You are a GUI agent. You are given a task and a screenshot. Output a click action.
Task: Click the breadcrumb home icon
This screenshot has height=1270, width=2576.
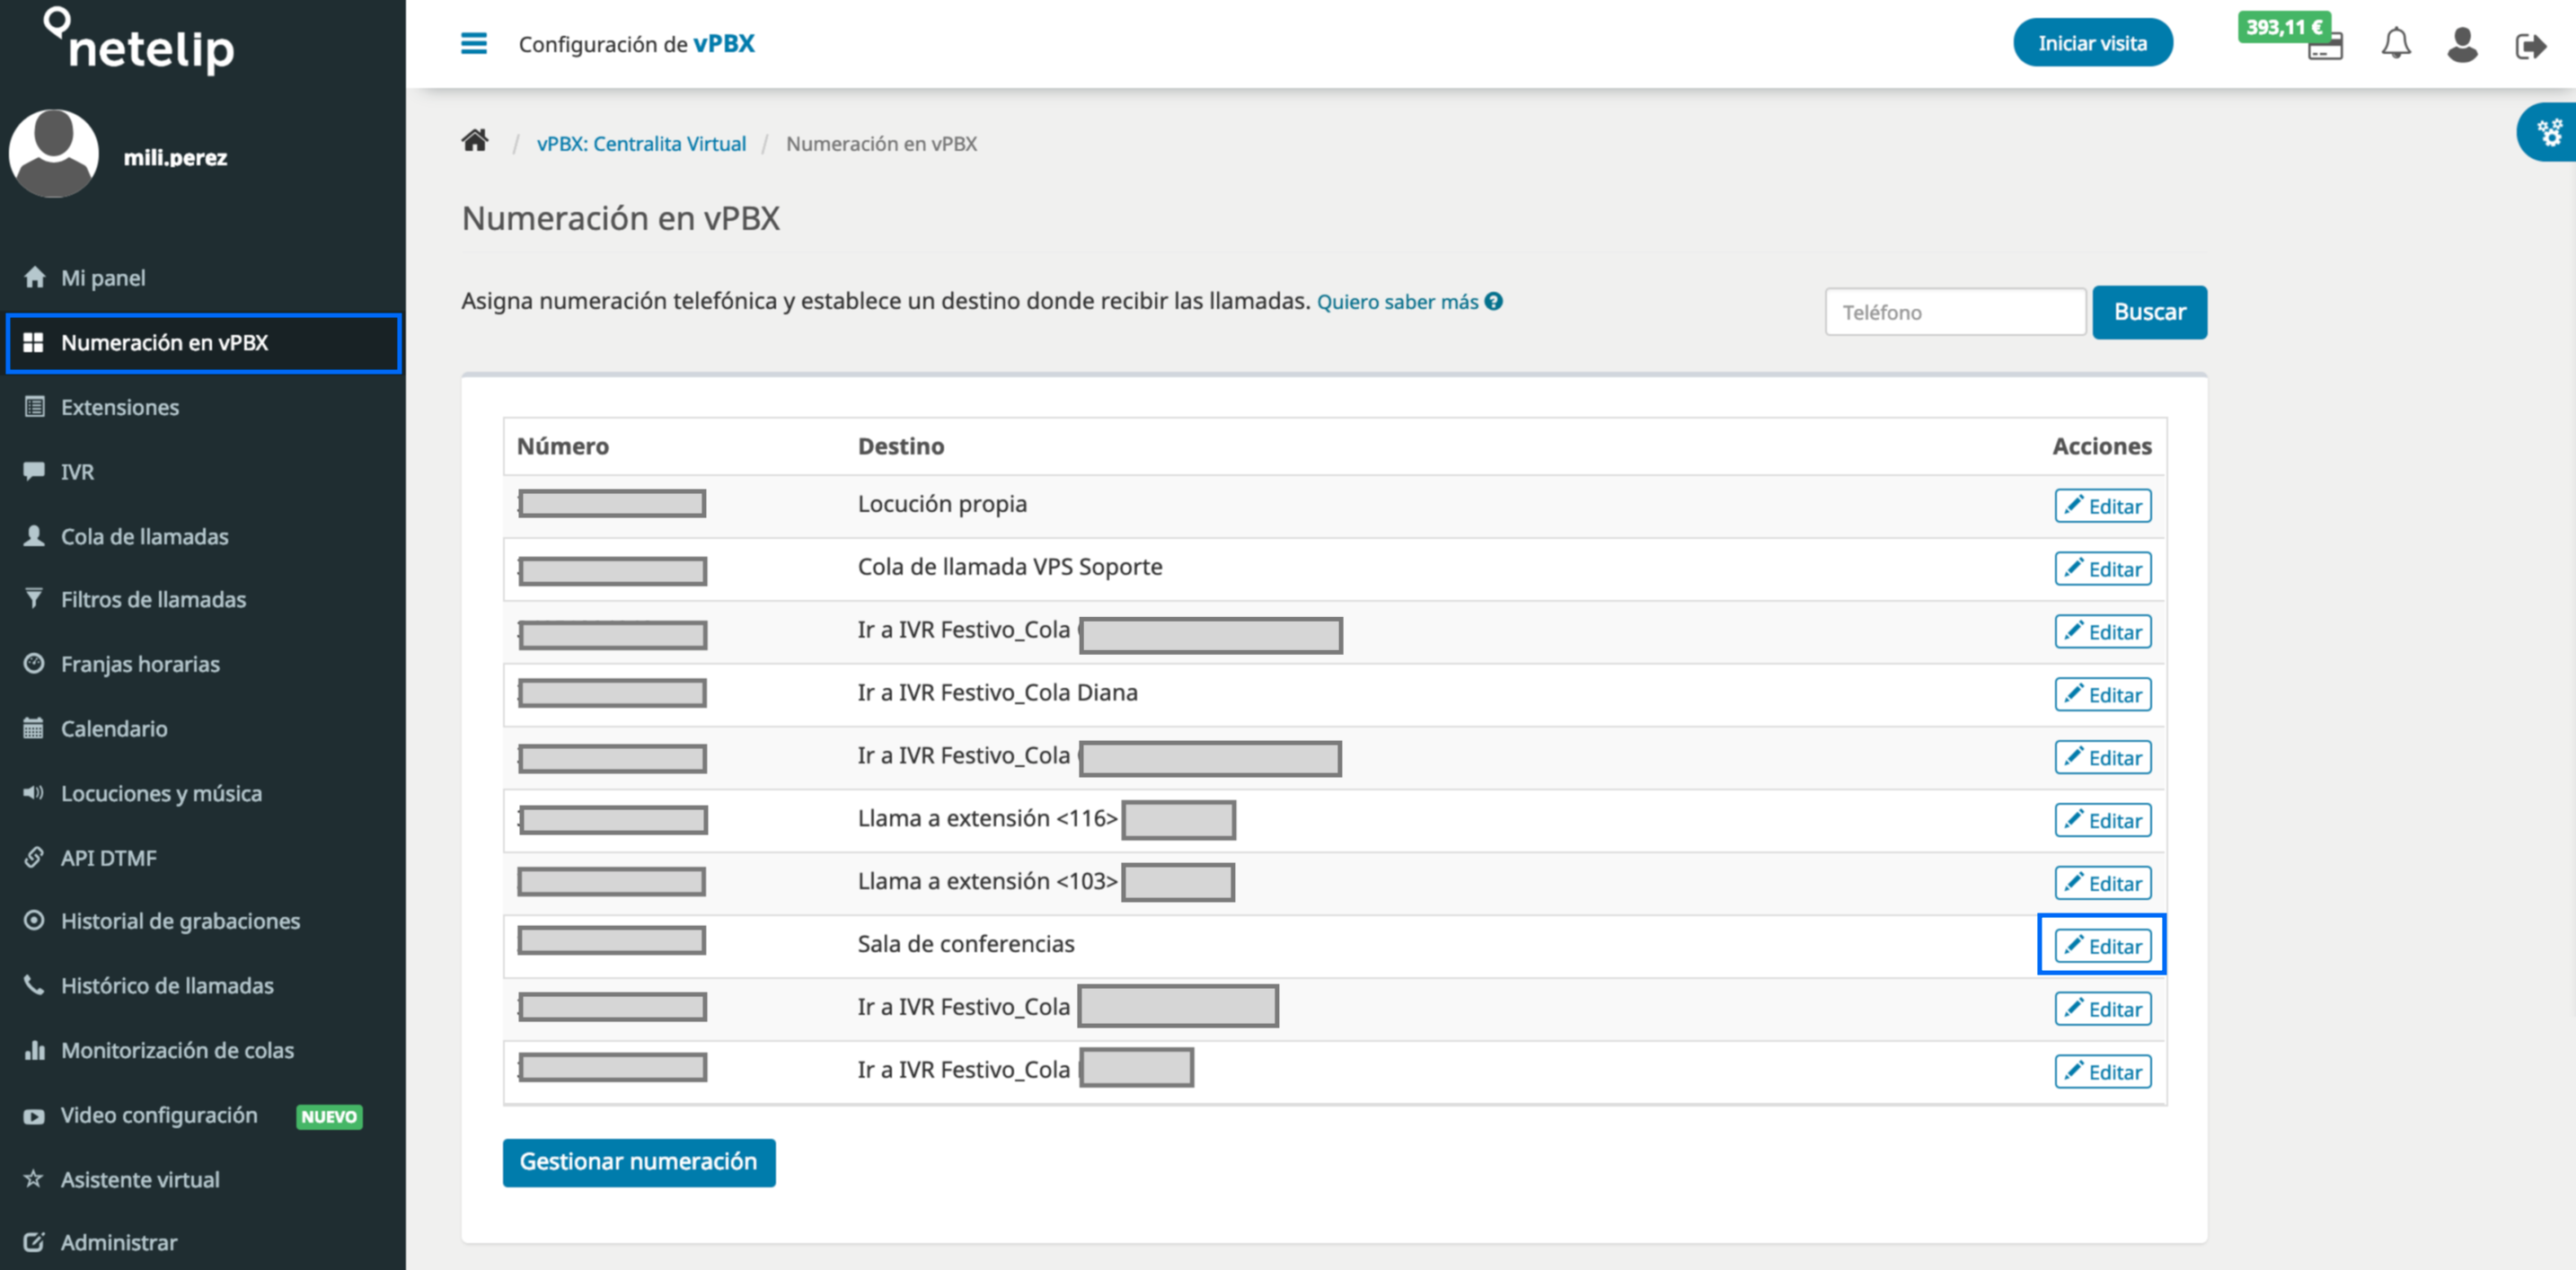click(475, 141)
